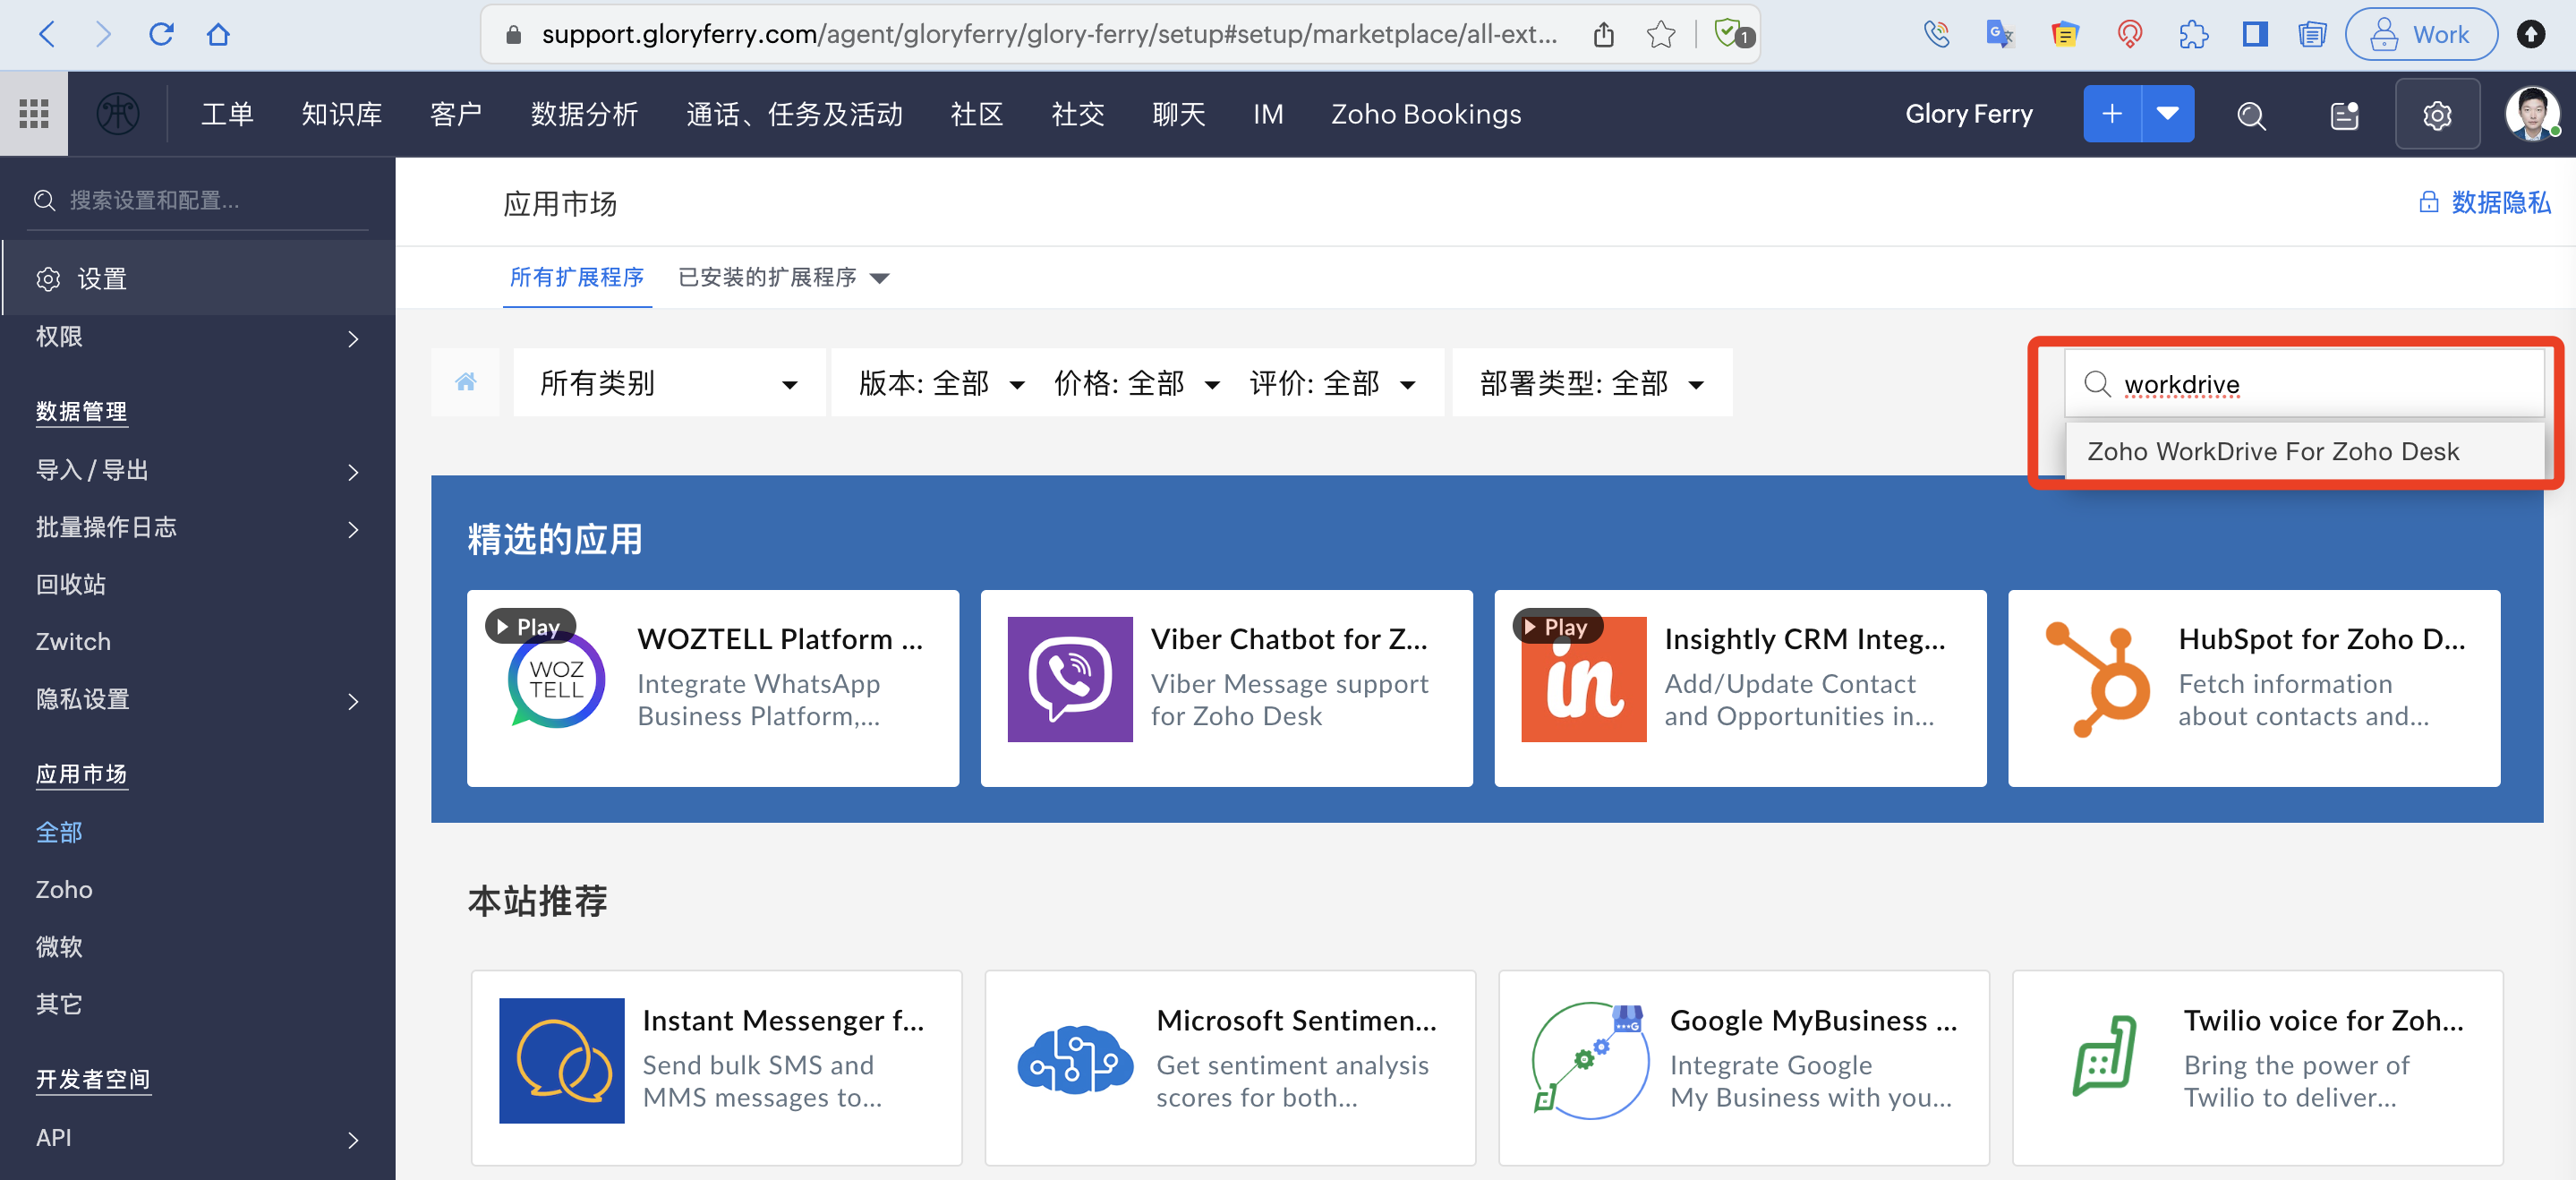Open Google Translate extension icon

pyautogui.click(x=1999, y=35)
